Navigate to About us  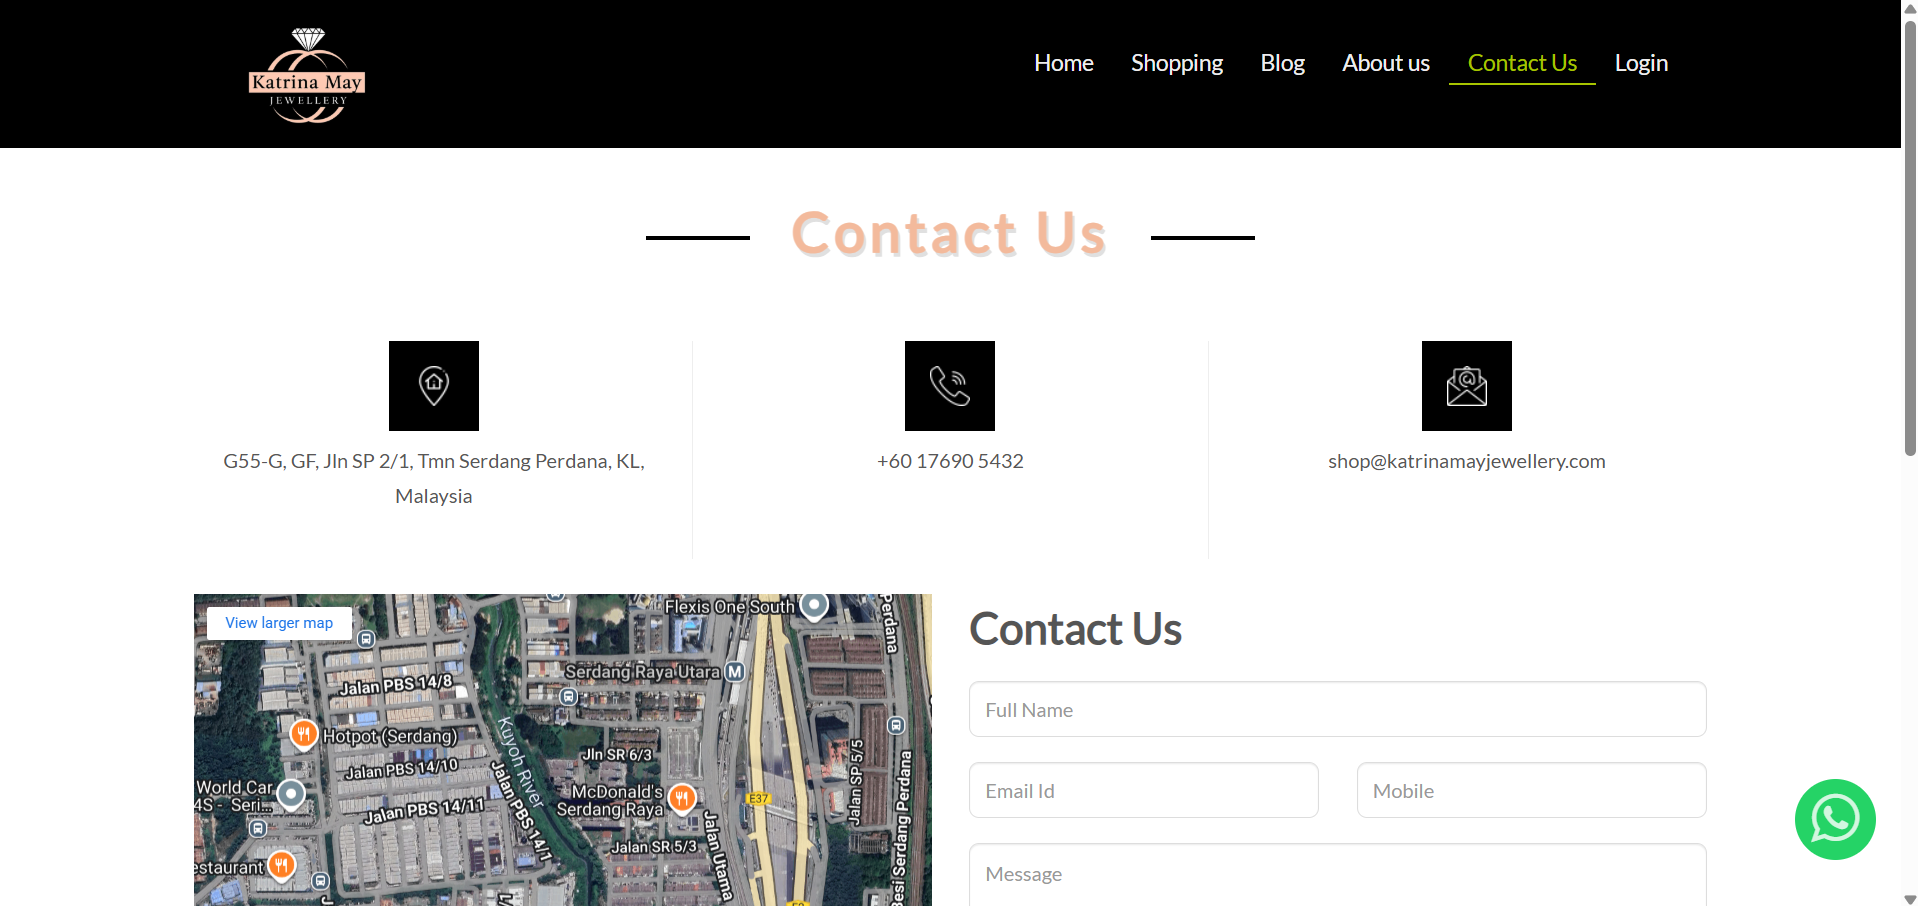(x=1386, y=63)
